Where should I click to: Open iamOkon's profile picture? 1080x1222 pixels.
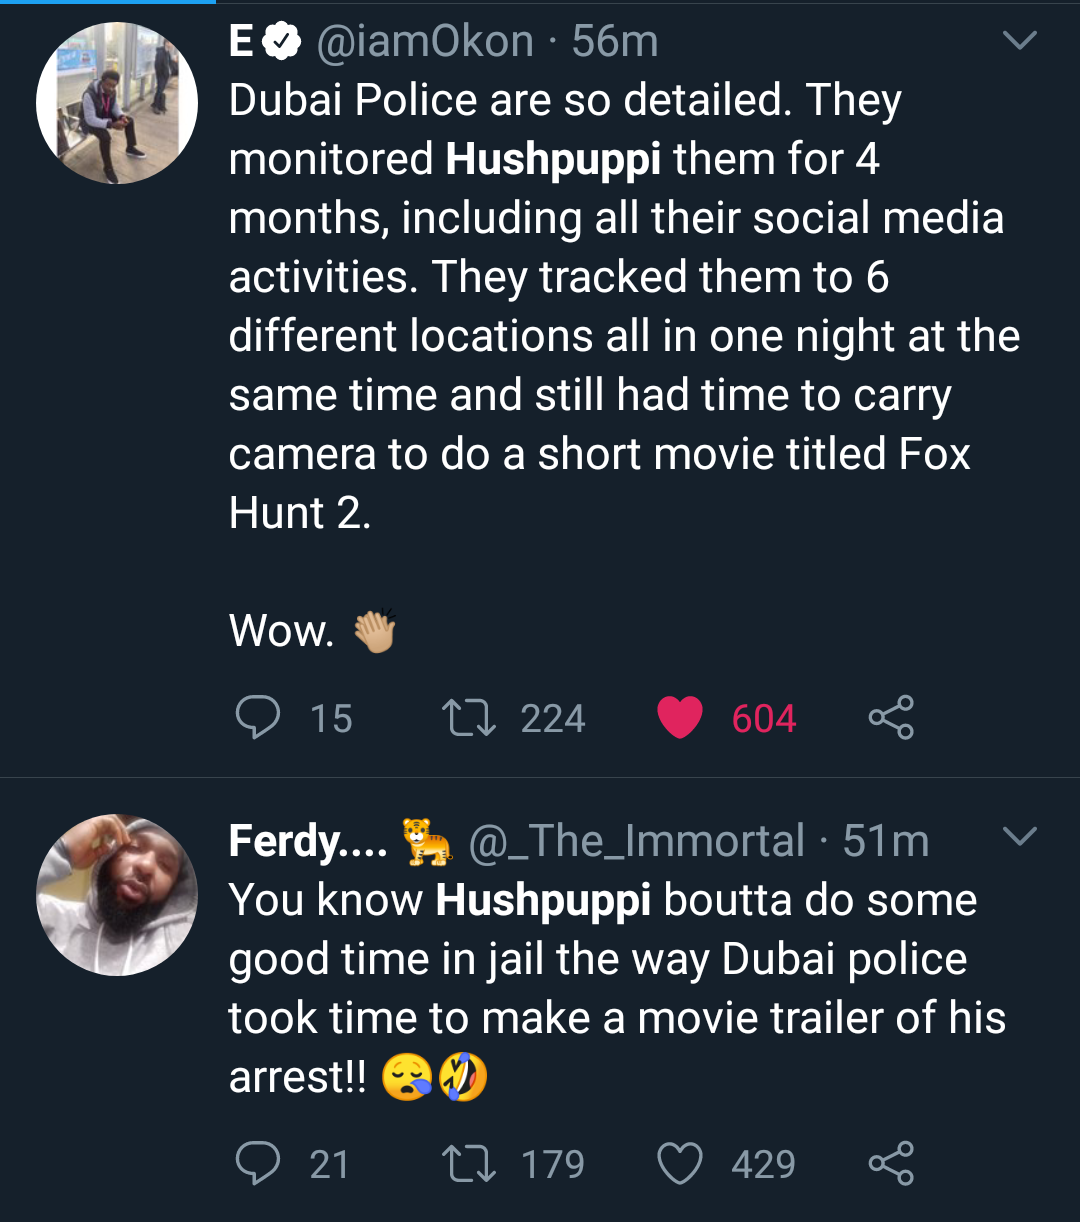click(117, 103)
